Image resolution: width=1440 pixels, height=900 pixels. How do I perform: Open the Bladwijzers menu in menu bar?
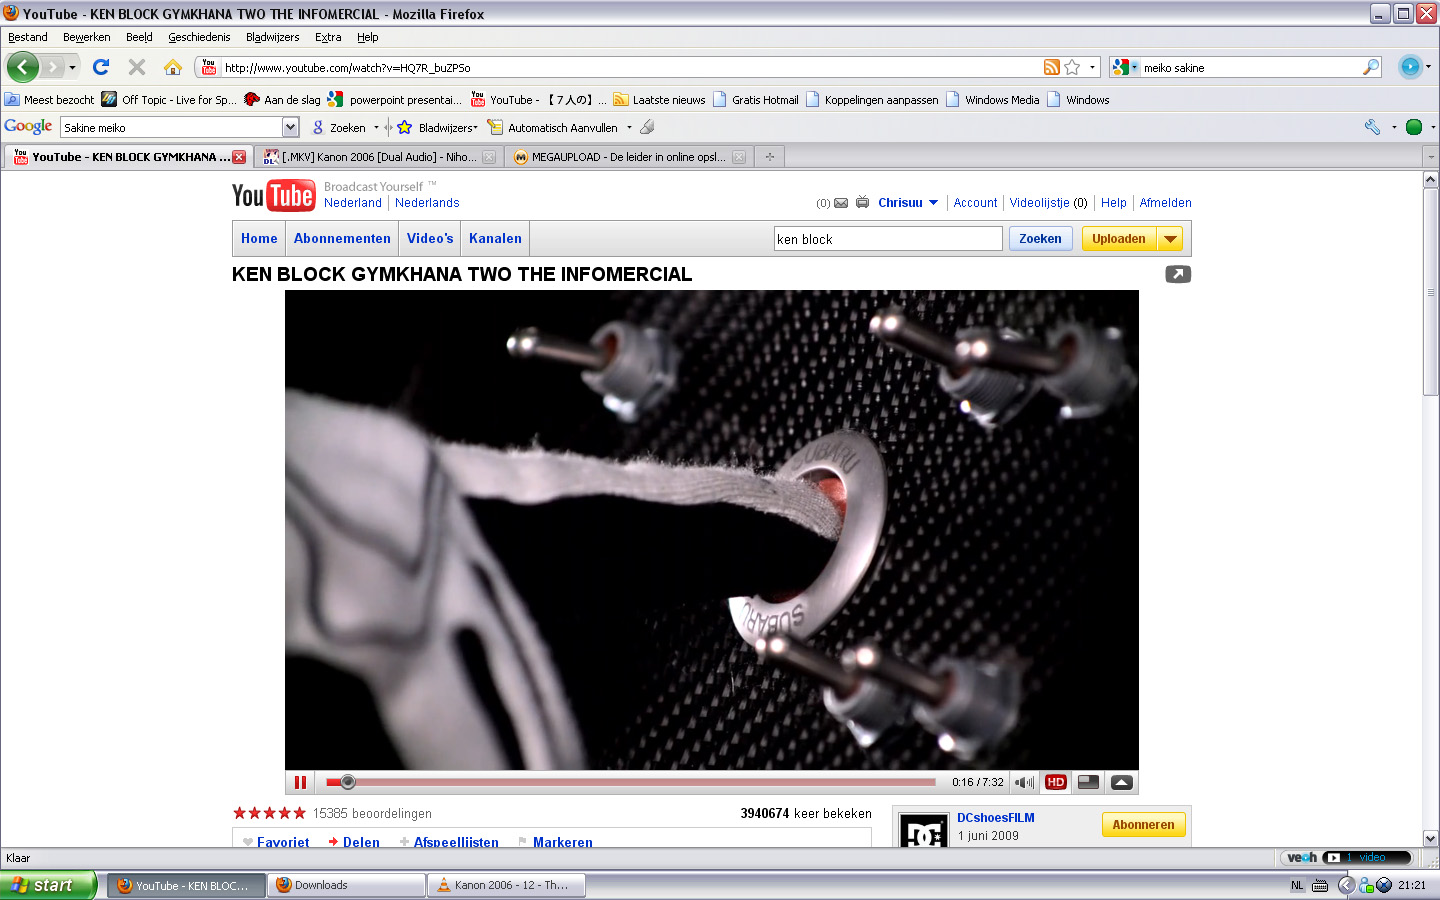point(273,37)
